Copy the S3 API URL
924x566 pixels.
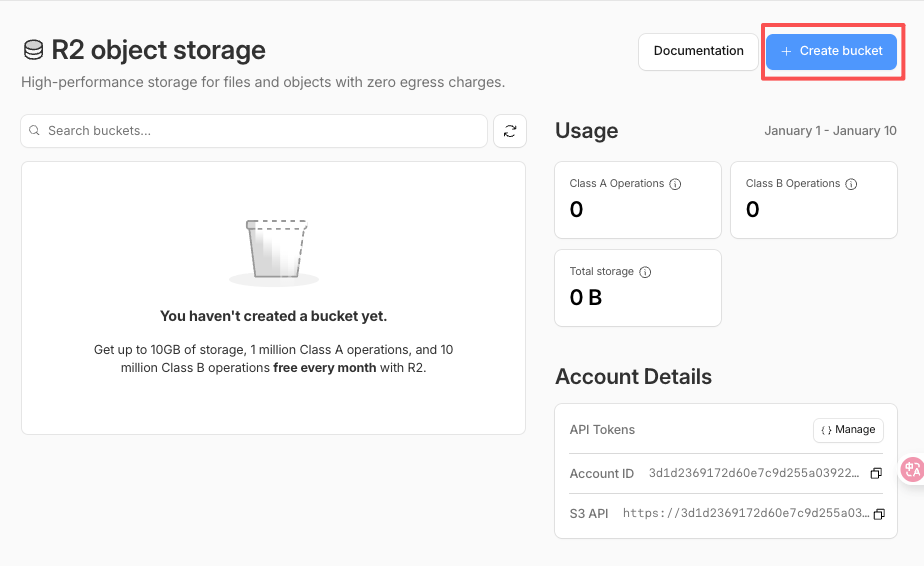pyautogui.click(x=879, y=514)
